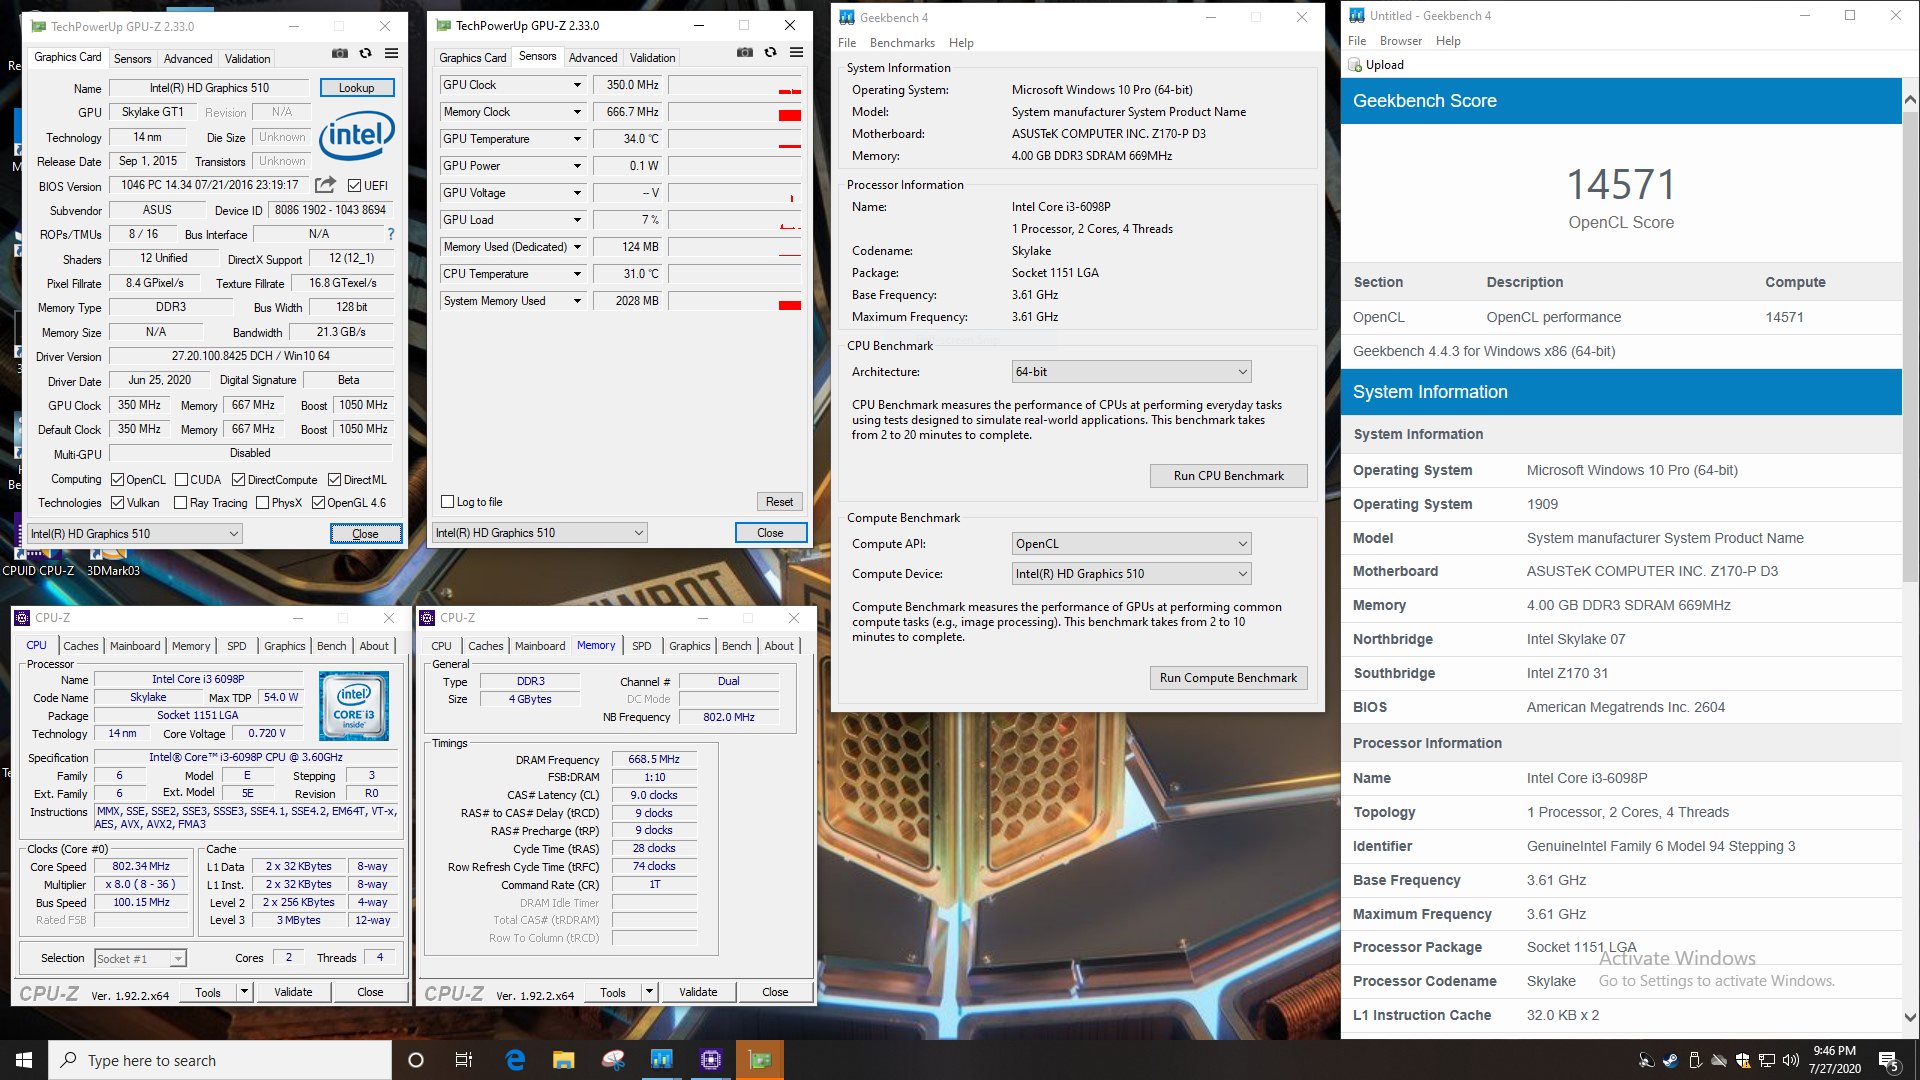Click the Intel Core i3 badge in CPU-Z
The width and height of the screenshot is (1920, 1080).
click(354, 706)
